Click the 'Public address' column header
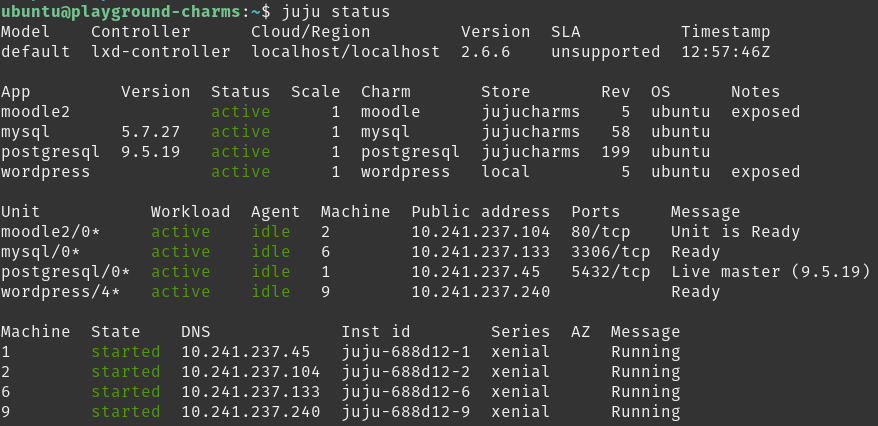The image size is (878, 426). point(481,212)
